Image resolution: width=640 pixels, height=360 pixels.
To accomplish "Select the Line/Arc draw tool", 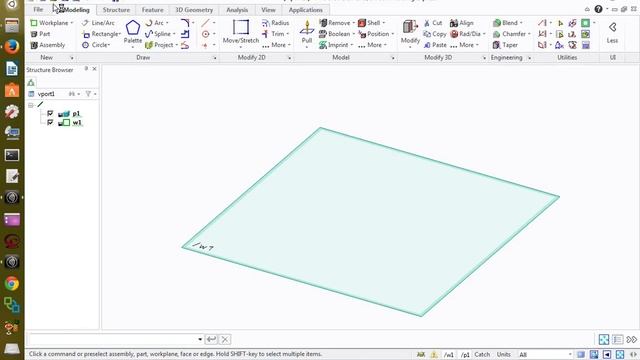I will 98,23.
